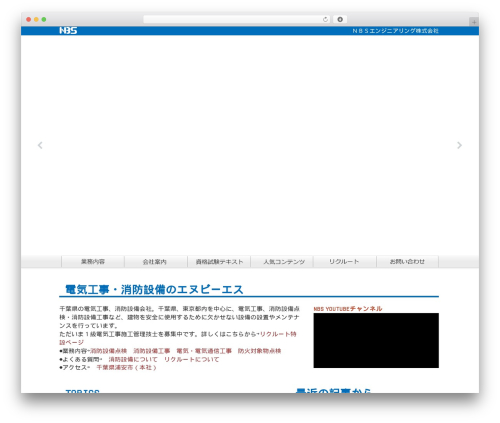Image resolution: width=500 pixels, height=423 pixels.
Task: Open the 消防設備工事 link
Action: click(x=152, y=351)
